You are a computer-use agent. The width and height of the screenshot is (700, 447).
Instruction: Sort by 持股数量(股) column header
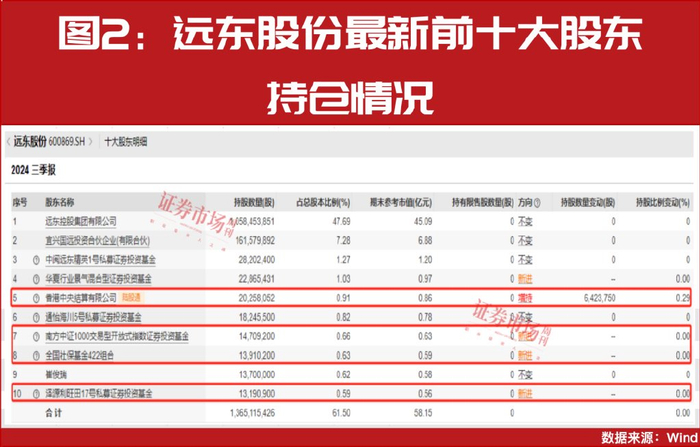(x=254, y=203)
